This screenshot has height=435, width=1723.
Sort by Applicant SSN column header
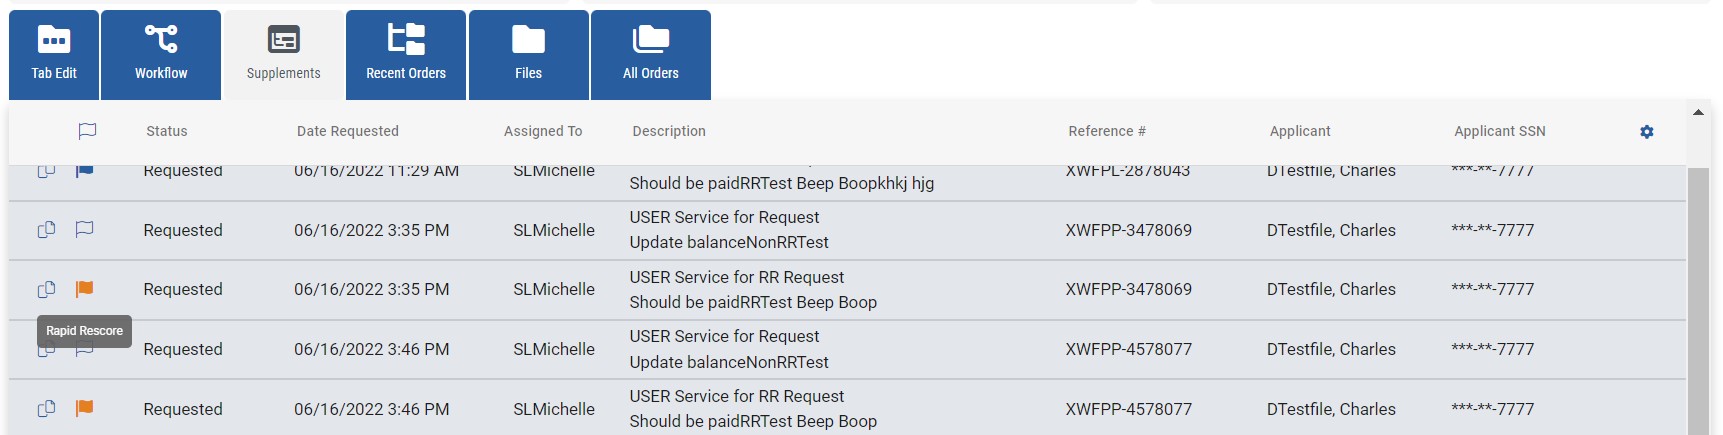[1500, 131]
